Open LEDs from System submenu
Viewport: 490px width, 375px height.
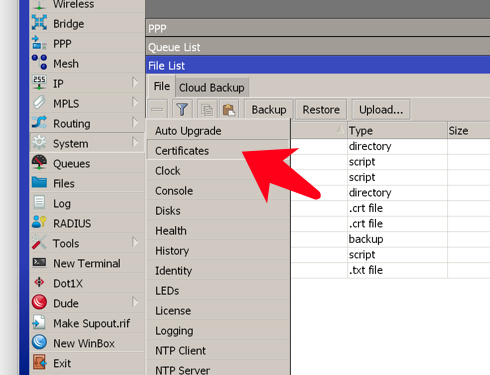[x=218, y=291]
